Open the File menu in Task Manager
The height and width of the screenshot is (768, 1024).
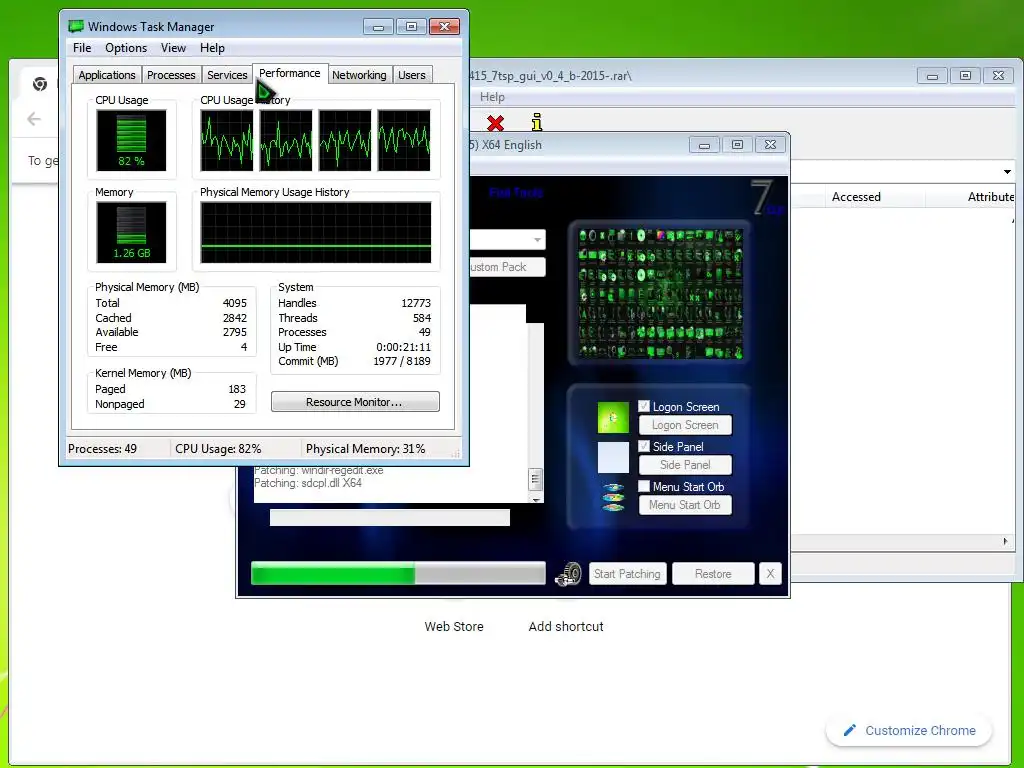coord(82,48)
